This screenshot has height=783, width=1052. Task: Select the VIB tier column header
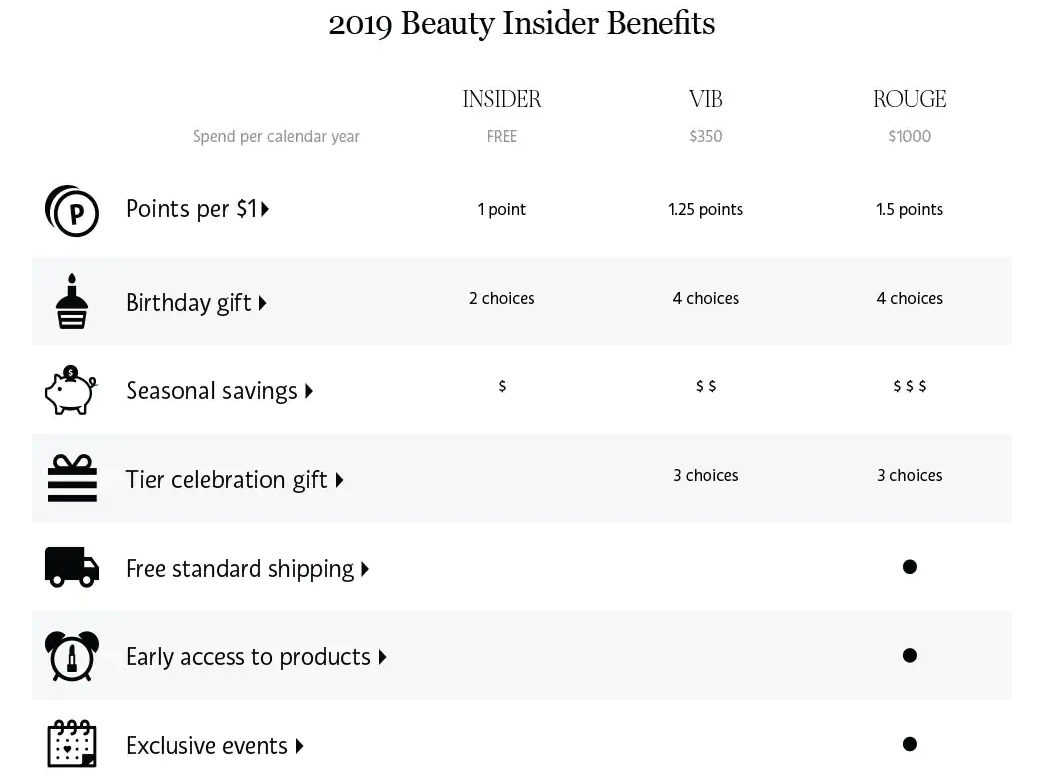pos(706,99)
